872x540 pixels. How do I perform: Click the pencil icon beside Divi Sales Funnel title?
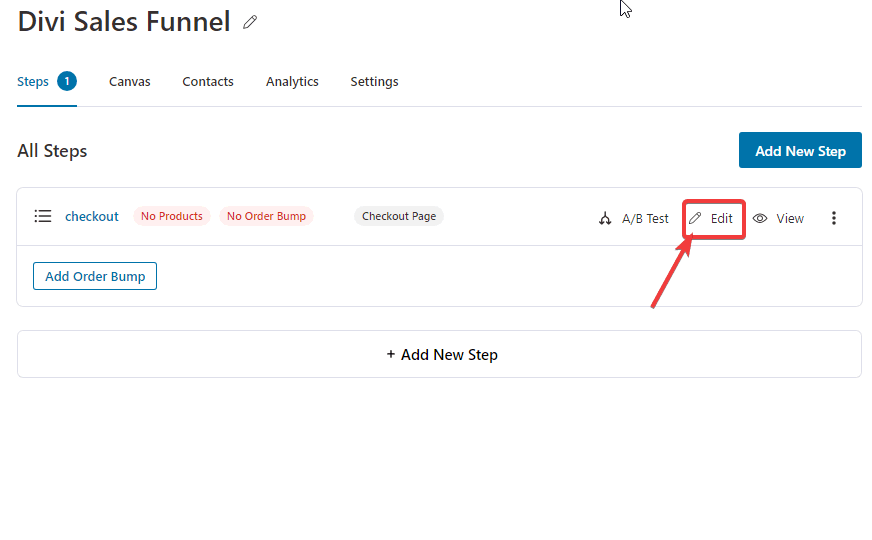[250, 22]
